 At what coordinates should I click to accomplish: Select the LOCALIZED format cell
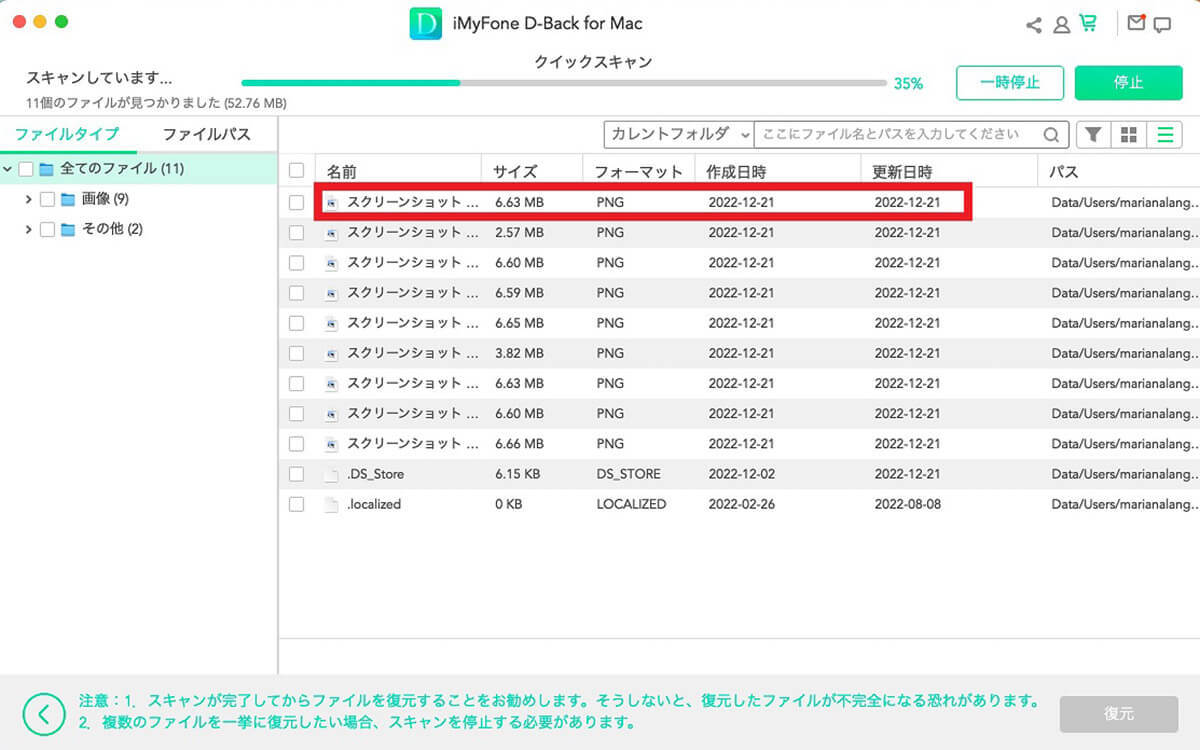tap(631, 504)
